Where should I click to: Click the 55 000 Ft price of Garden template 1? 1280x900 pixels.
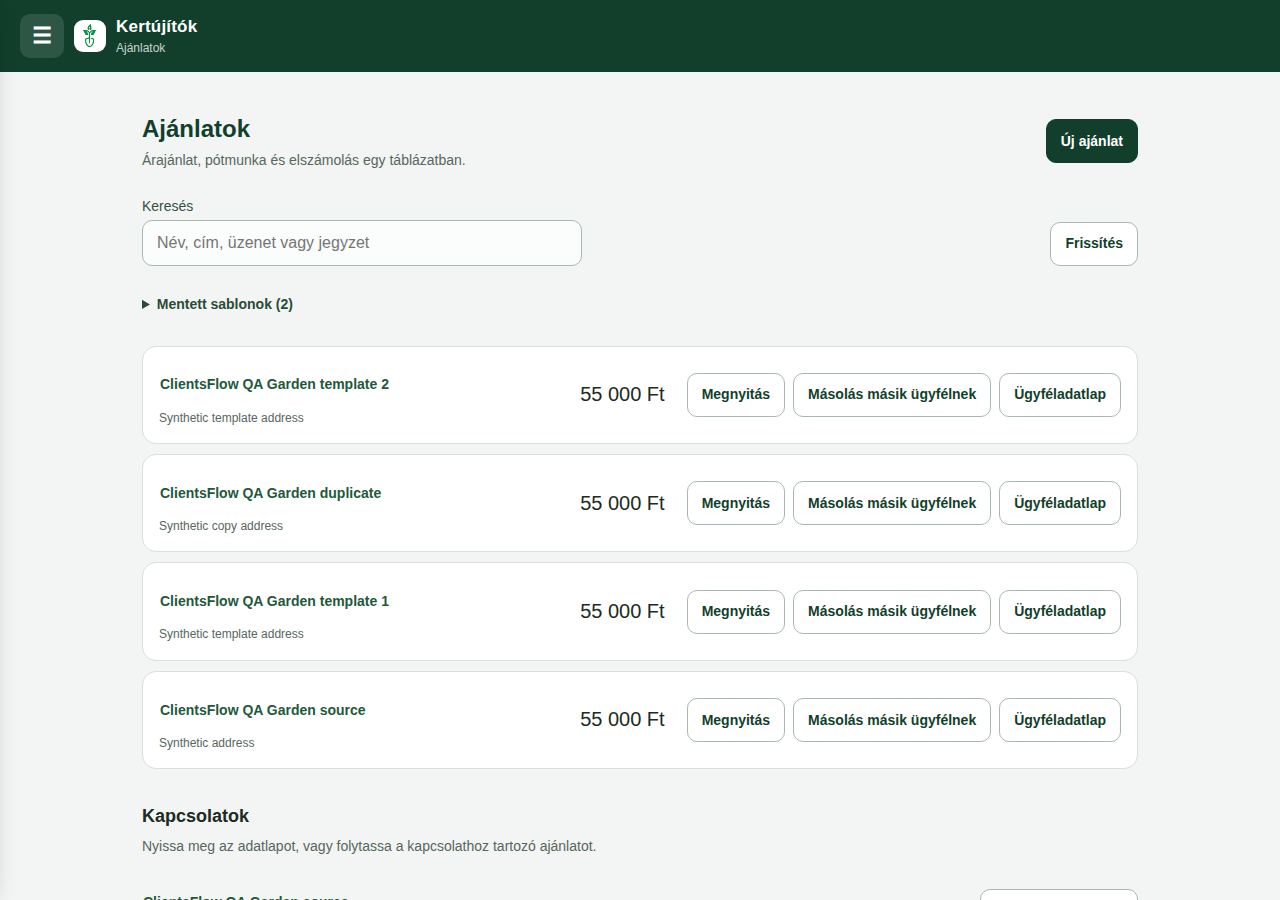tap(622, 612)
